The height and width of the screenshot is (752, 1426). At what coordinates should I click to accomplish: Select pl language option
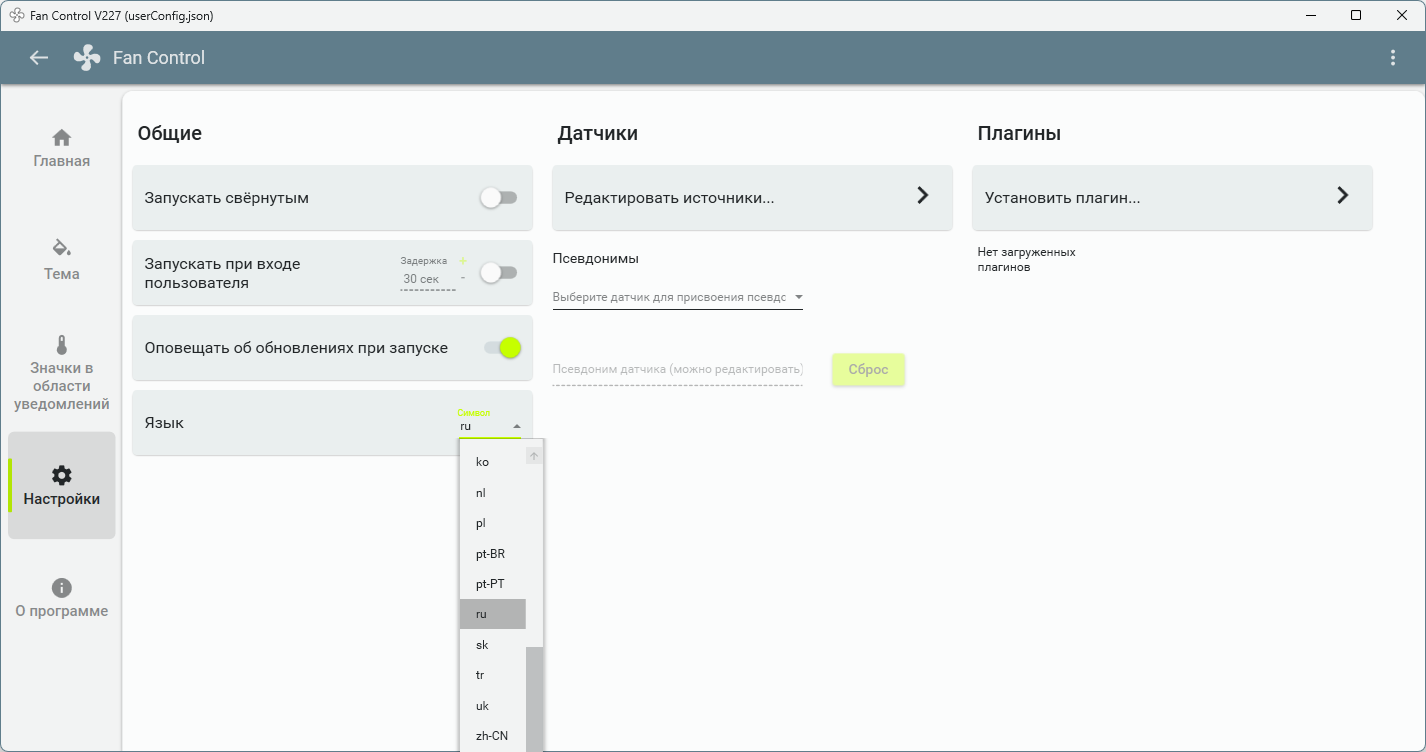(493, 523)
